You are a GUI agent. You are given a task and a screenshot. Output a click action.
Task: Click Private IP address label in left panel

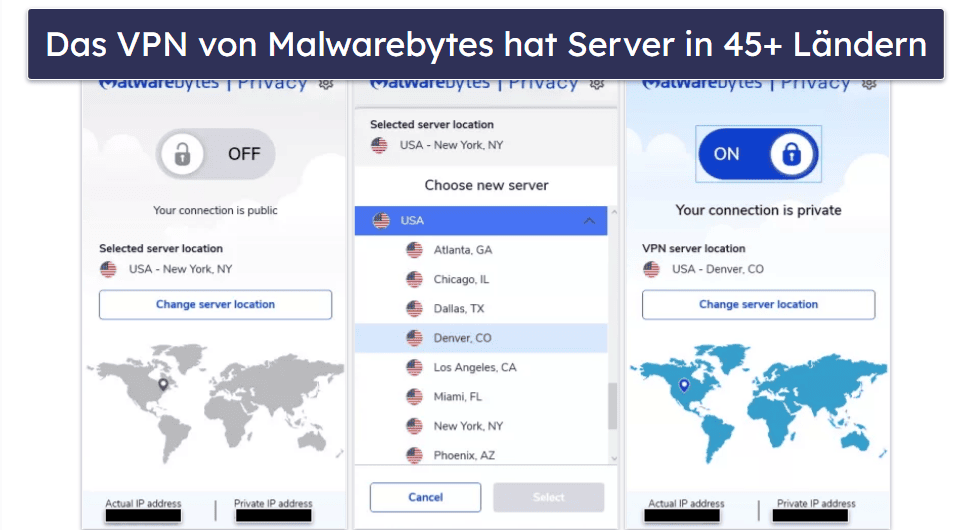273,503
